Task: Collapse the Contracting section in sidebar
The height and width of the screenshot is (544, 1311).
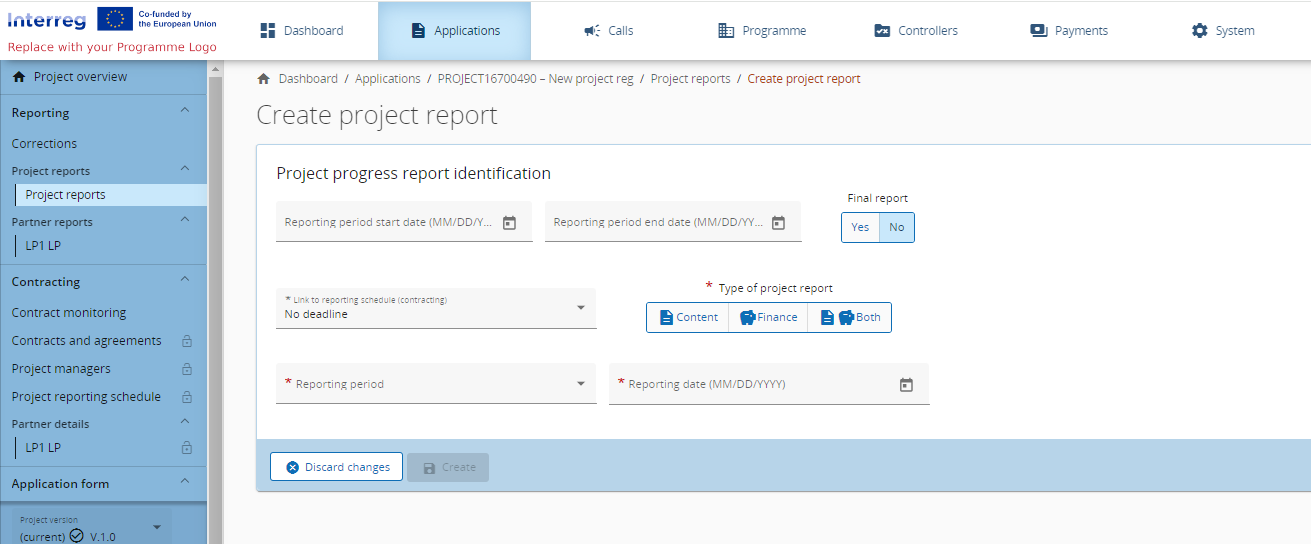Action: (x=184, y=281)
